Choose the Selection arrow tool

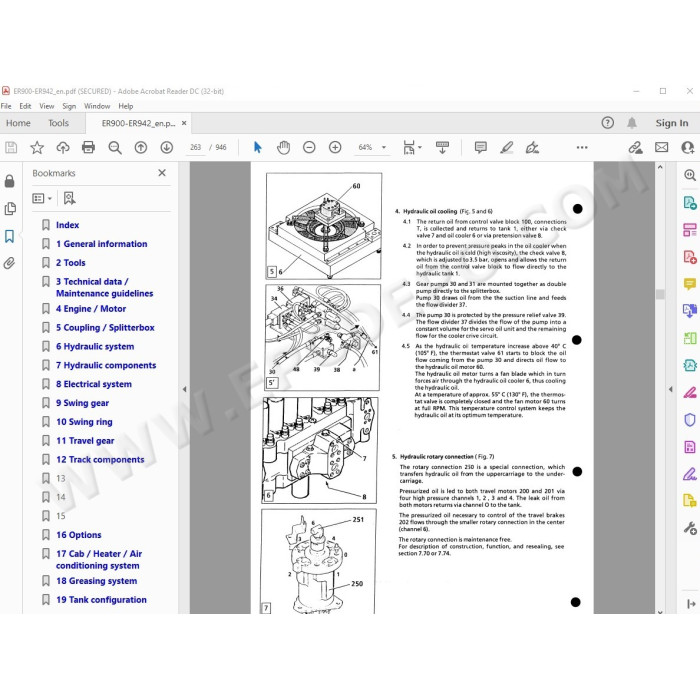point(258,147)
